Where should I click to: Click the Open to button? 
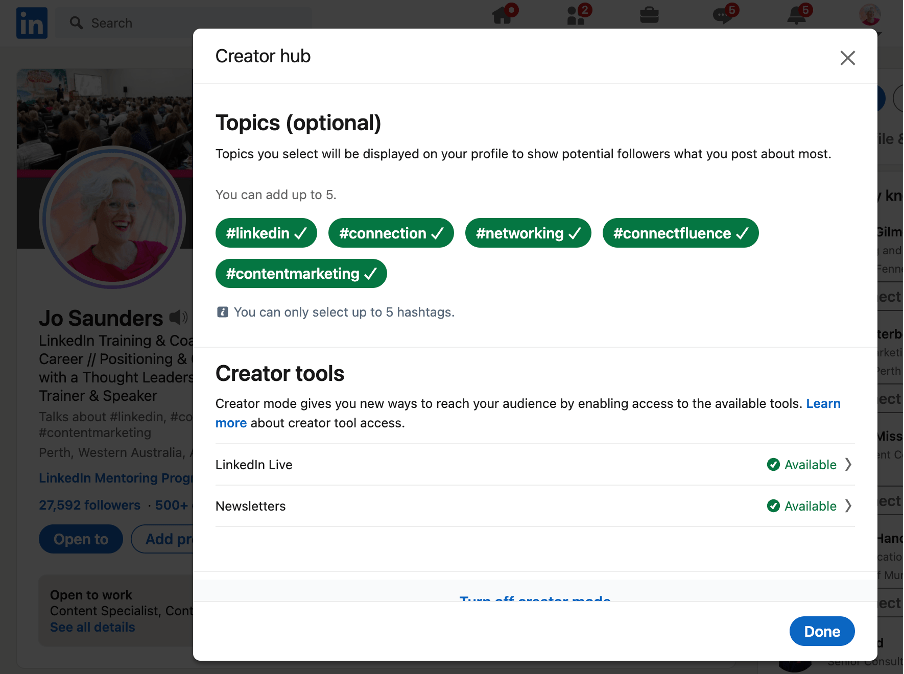click(x=81, y=539)
